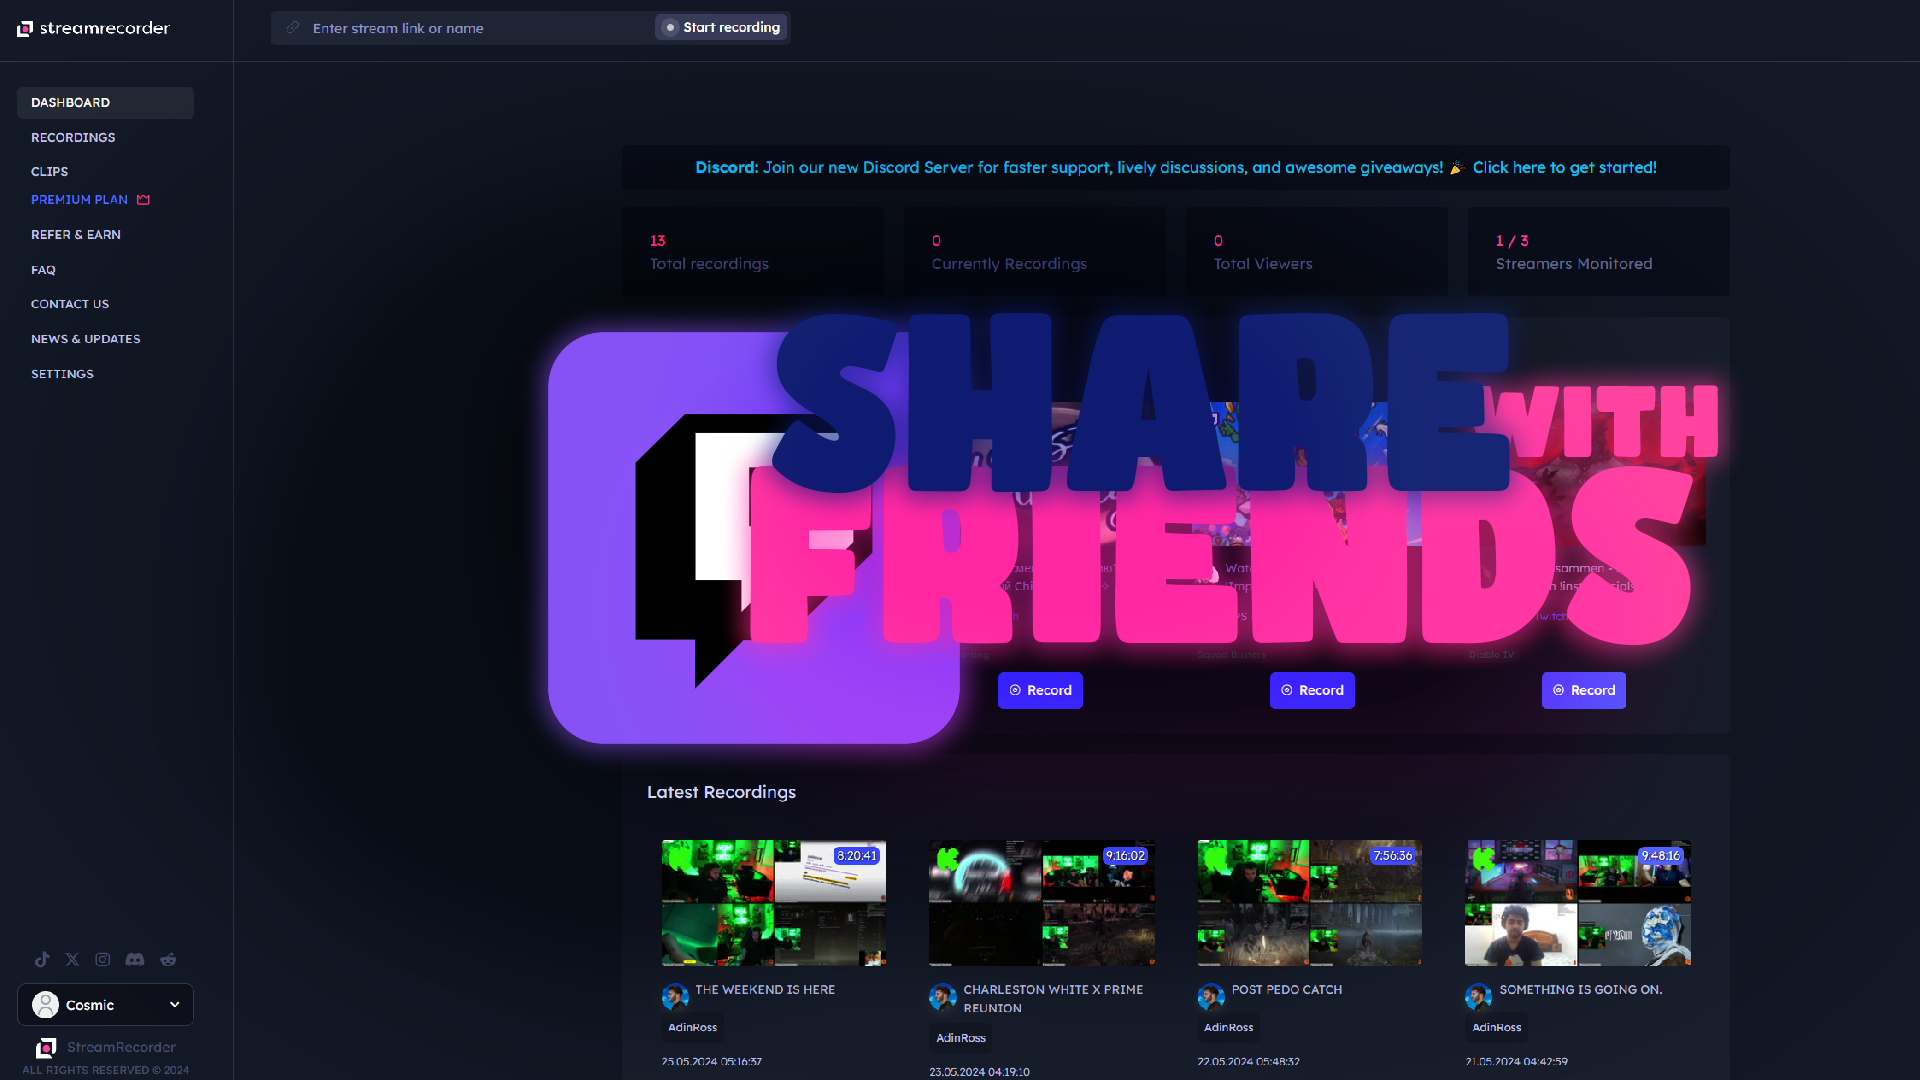Open the News & Updates menu item
The image size is (1920, 1080).
tap(86, 339)
